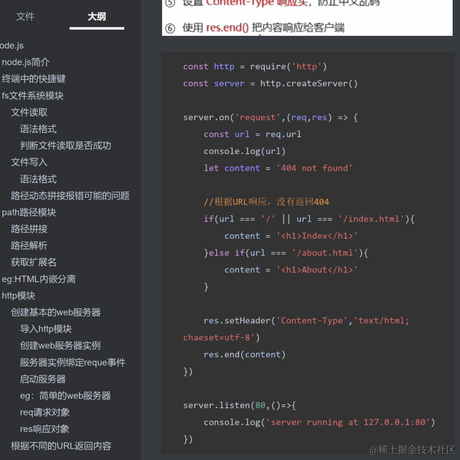Select 语法格式 under 文件读取
The width and height of the screenshot is (460, 460).
coord(38,129)
